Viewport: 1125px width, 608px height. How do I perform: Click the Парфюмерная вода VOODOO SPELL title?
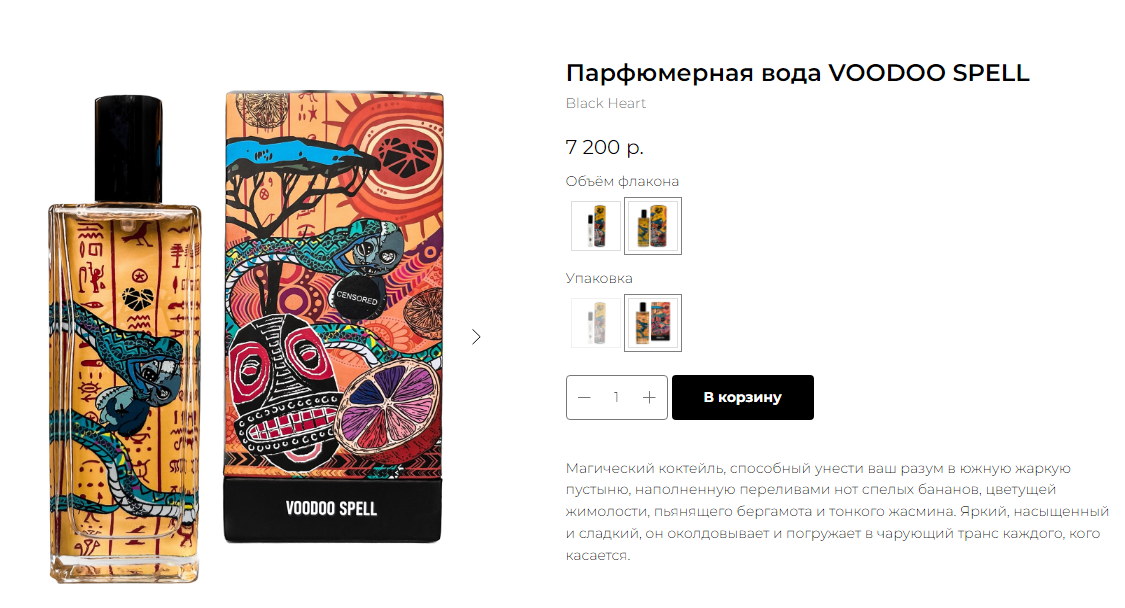click(797, 73)
